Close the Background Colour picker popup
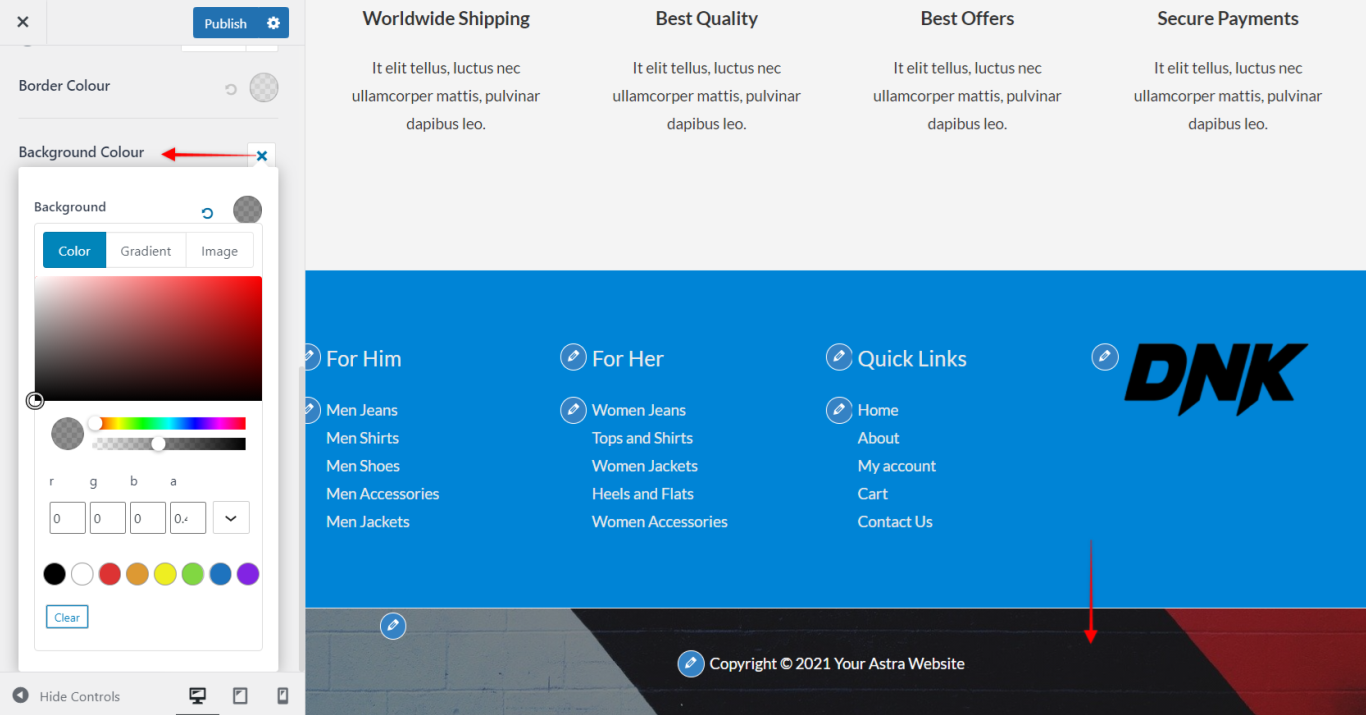1366x715 pixels. click(261, 155)
